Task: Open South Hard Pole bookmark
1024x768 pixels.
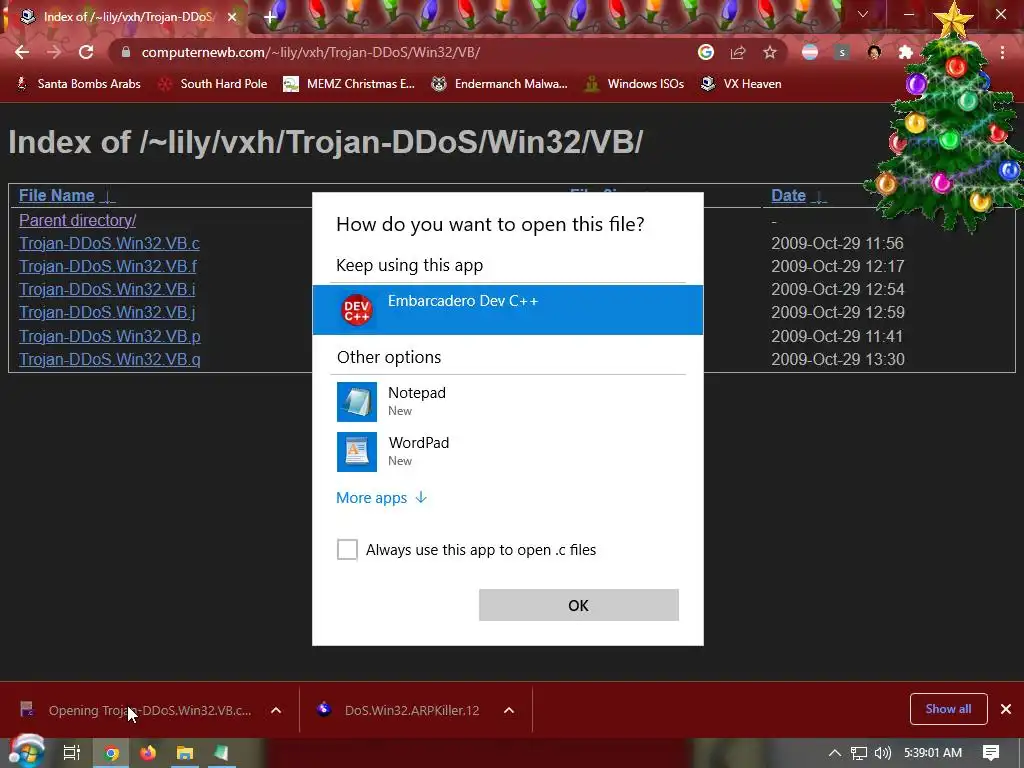Action: point(215,84)
